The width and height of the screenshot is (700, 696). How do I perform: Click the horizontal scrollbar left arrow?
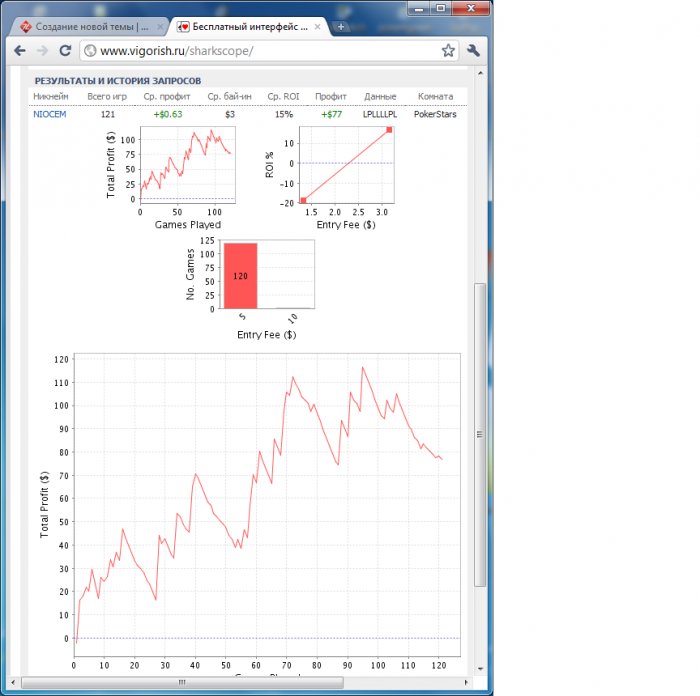click(13, 682)
